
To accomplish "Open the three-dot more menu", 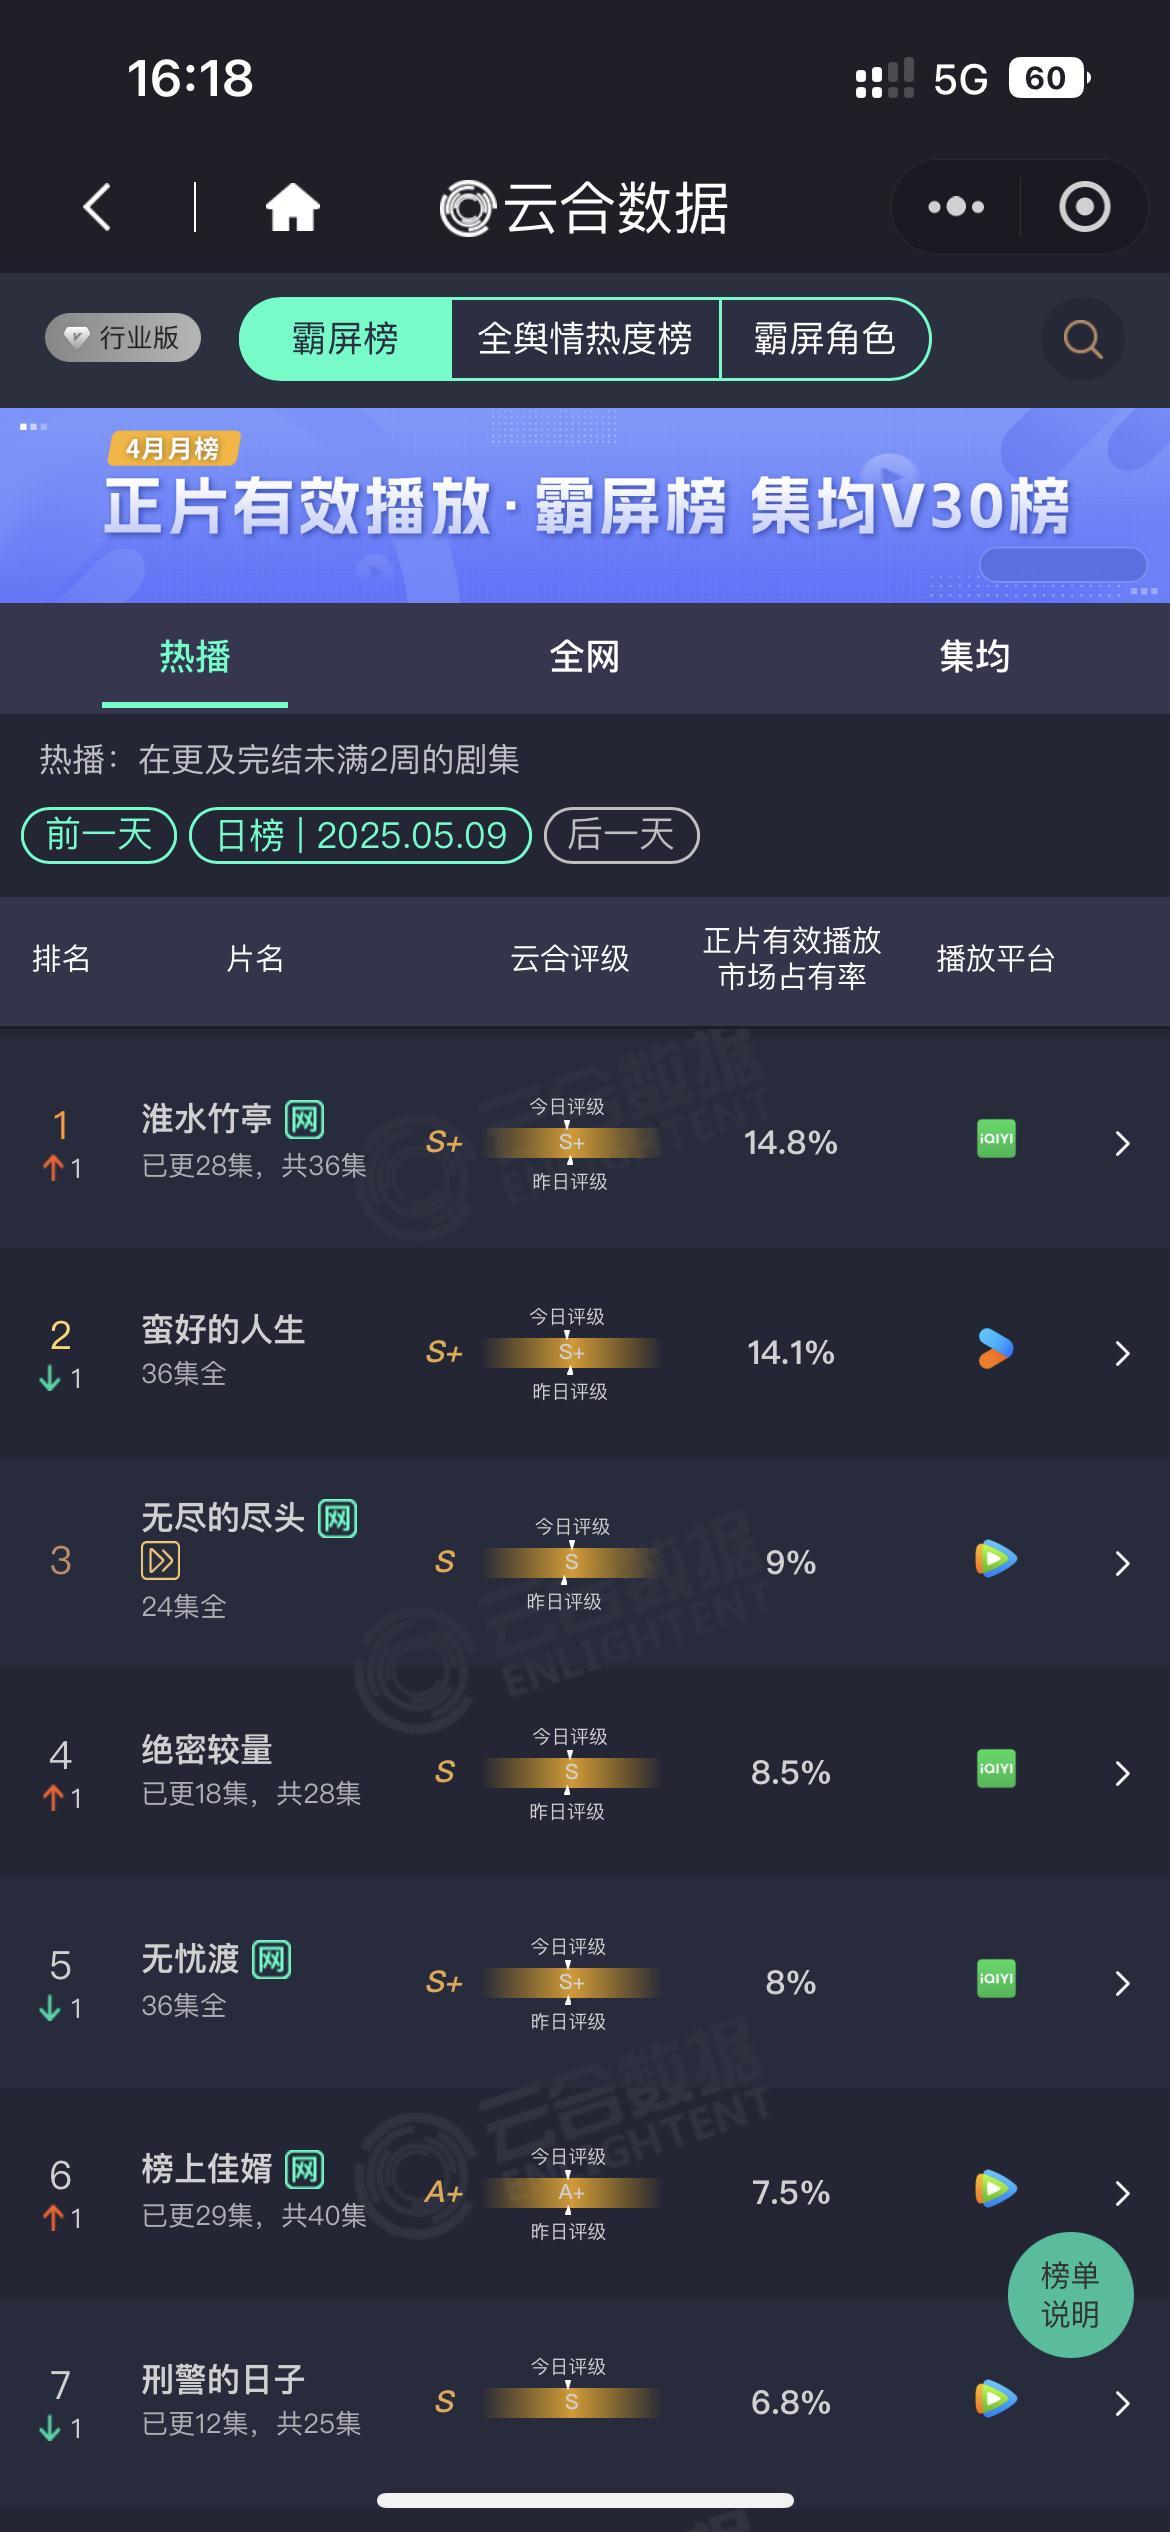I will (956, 207).
